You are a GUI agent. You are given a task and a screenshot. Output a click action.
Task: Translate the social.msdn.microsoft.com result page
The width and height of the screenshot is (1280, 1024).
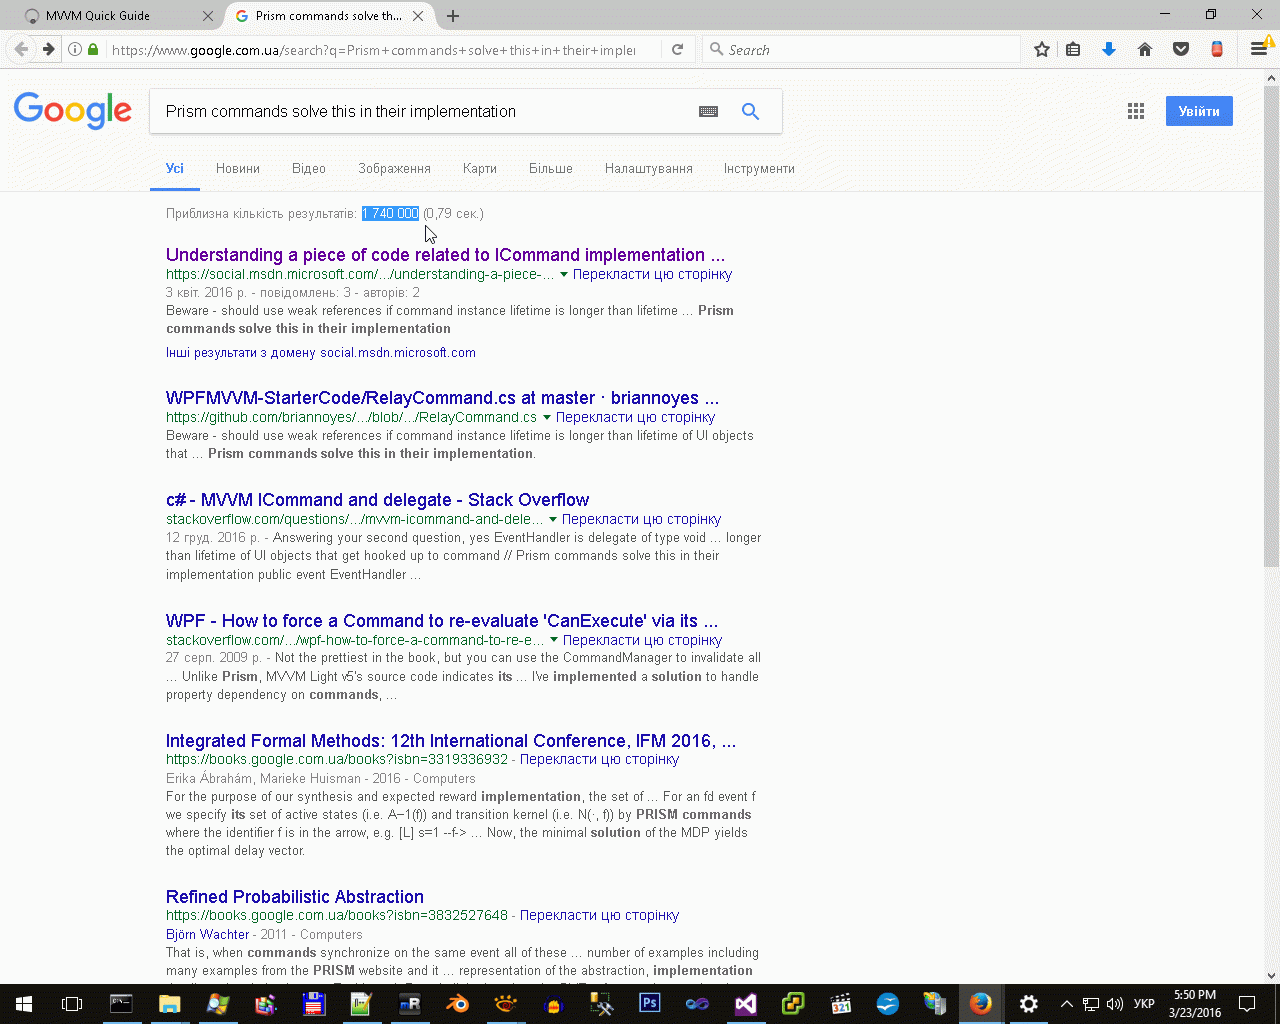(x=652, y=274)
